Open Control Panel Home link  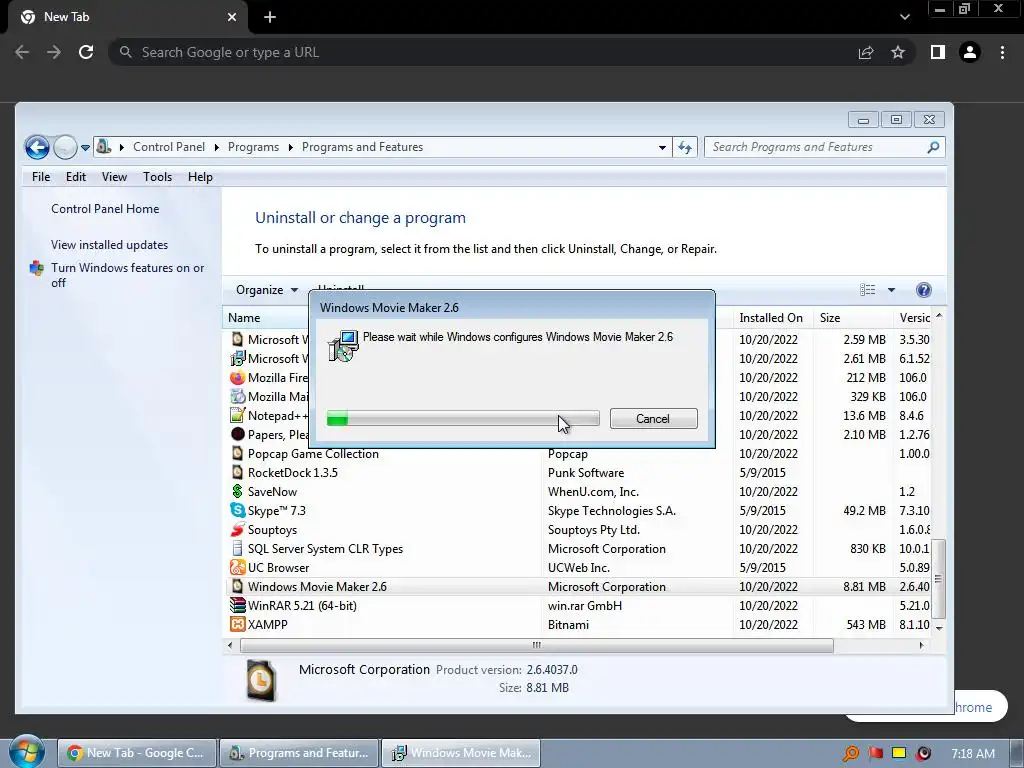pyautogui.click(x=105, y=209)
